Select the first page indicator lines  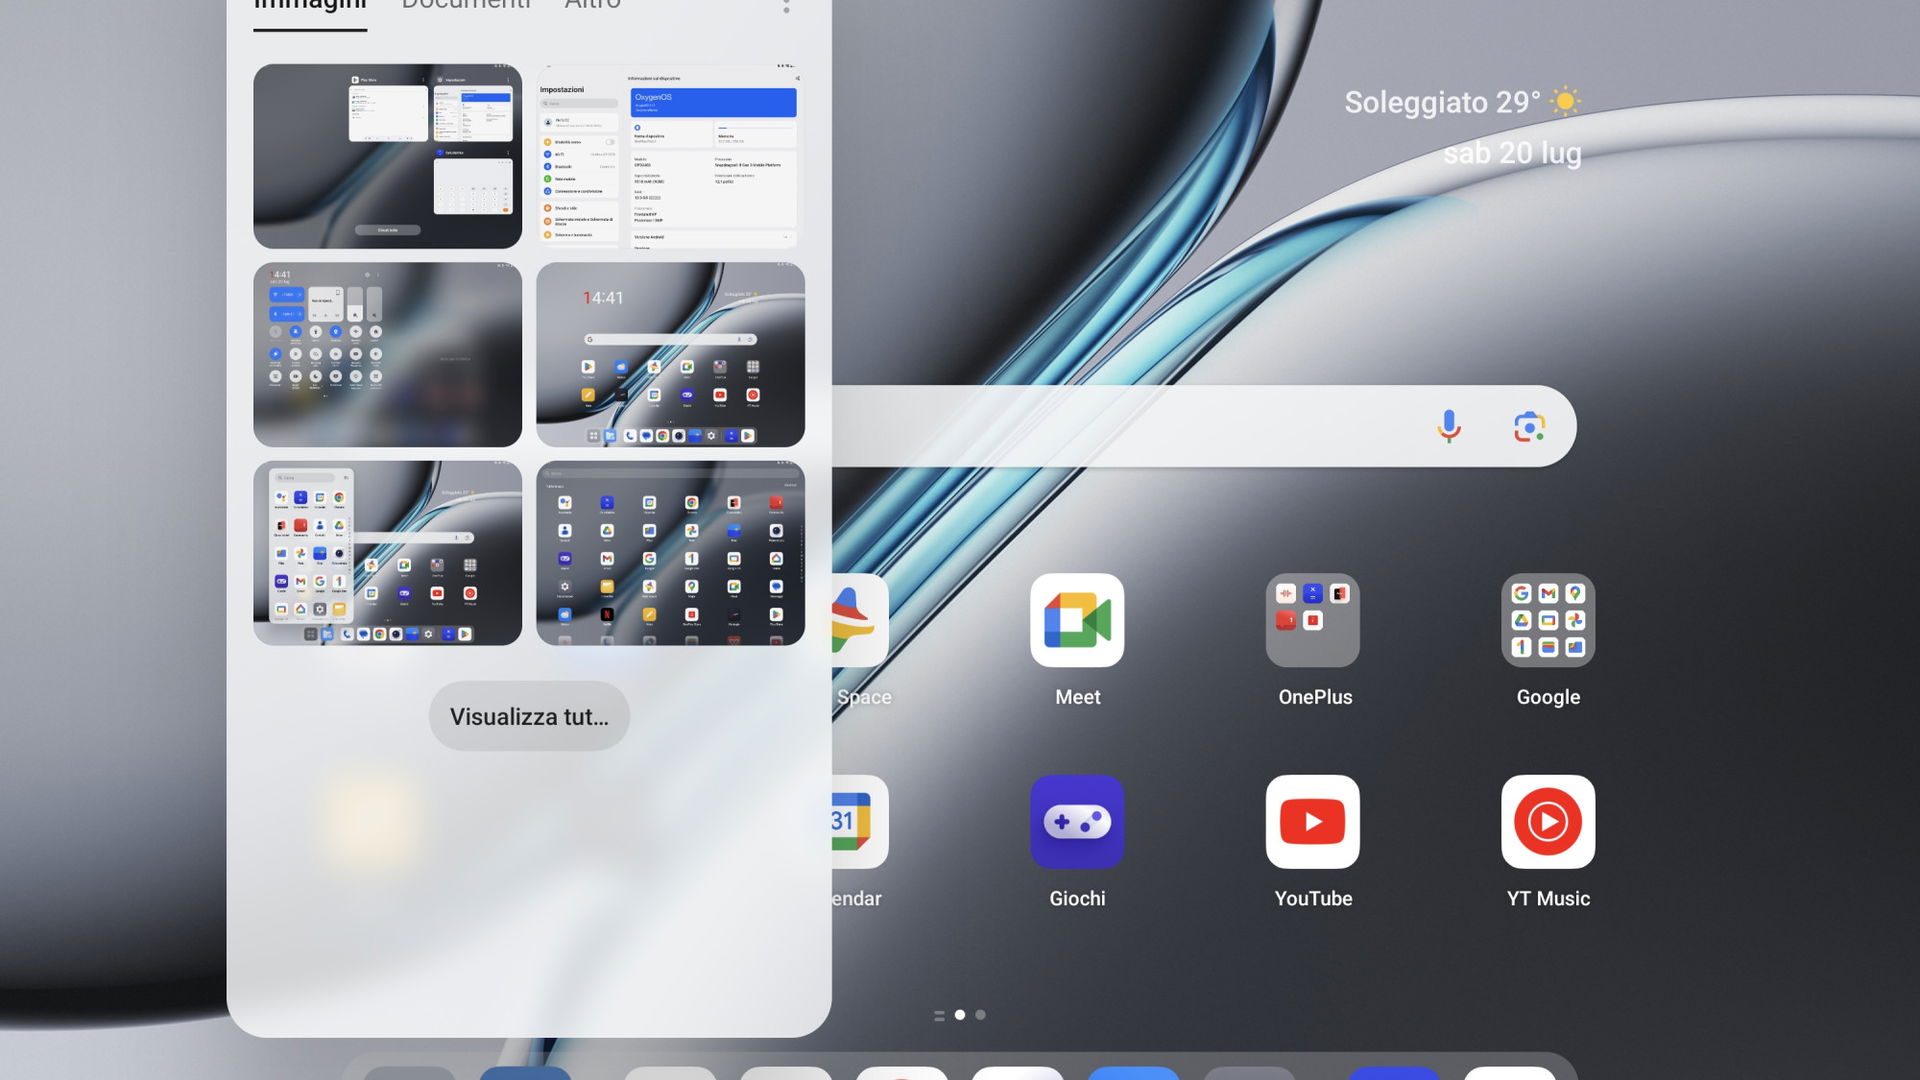pyautogui.click(x=939, y=1015)
